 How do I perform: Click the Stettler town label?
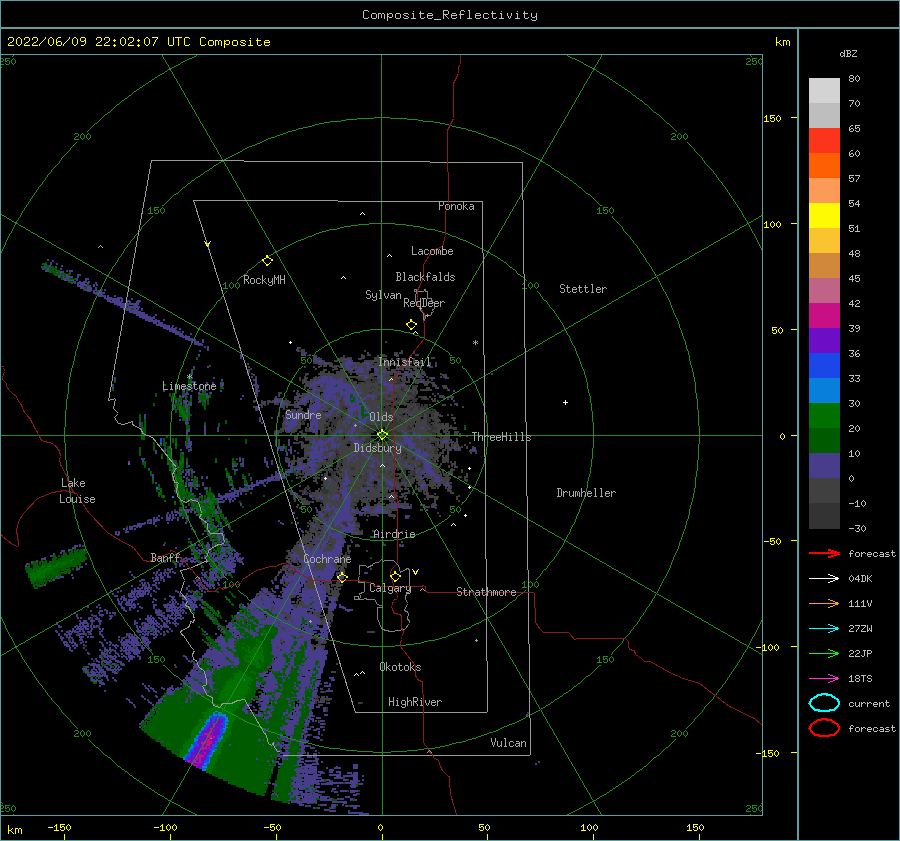(x=583, y=289)
